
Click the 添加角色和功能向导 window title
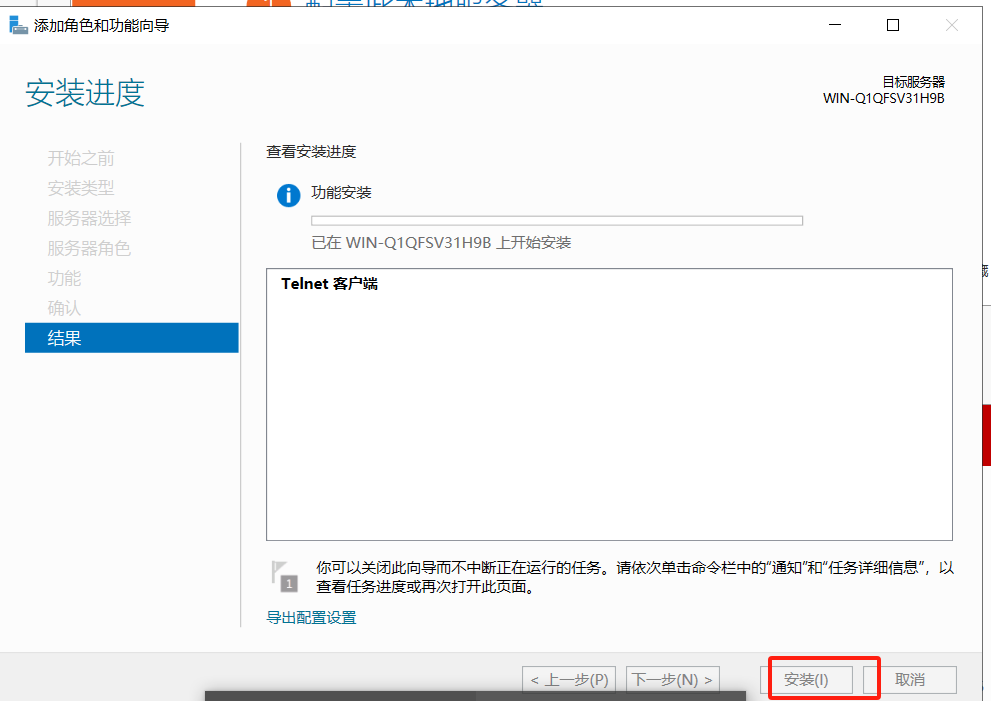(x=102, y=26)
